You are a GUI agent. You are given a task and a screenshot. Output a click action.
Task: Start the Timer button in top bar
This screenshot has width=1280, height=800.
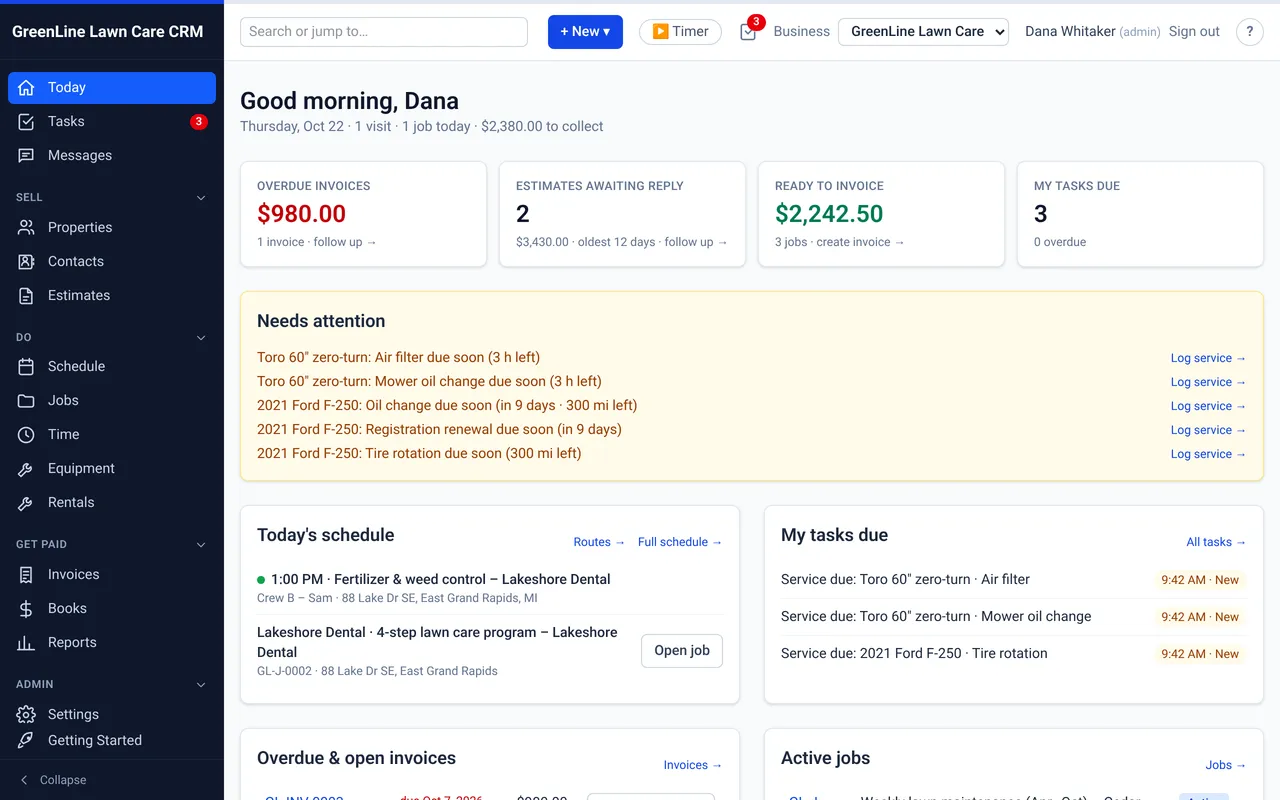click(680, 32)
